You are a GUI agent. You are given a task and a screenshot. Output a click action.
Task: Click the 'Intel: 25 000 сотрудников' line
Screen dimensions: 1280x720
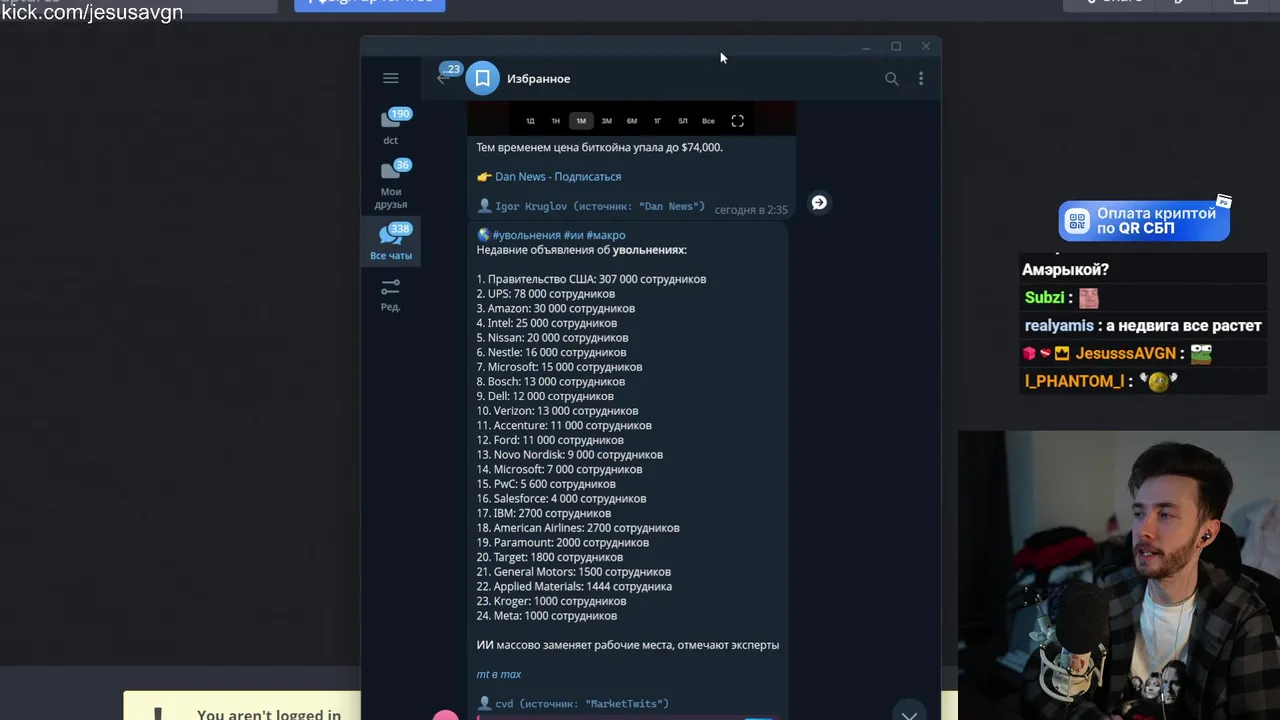[x=546, y=323]
